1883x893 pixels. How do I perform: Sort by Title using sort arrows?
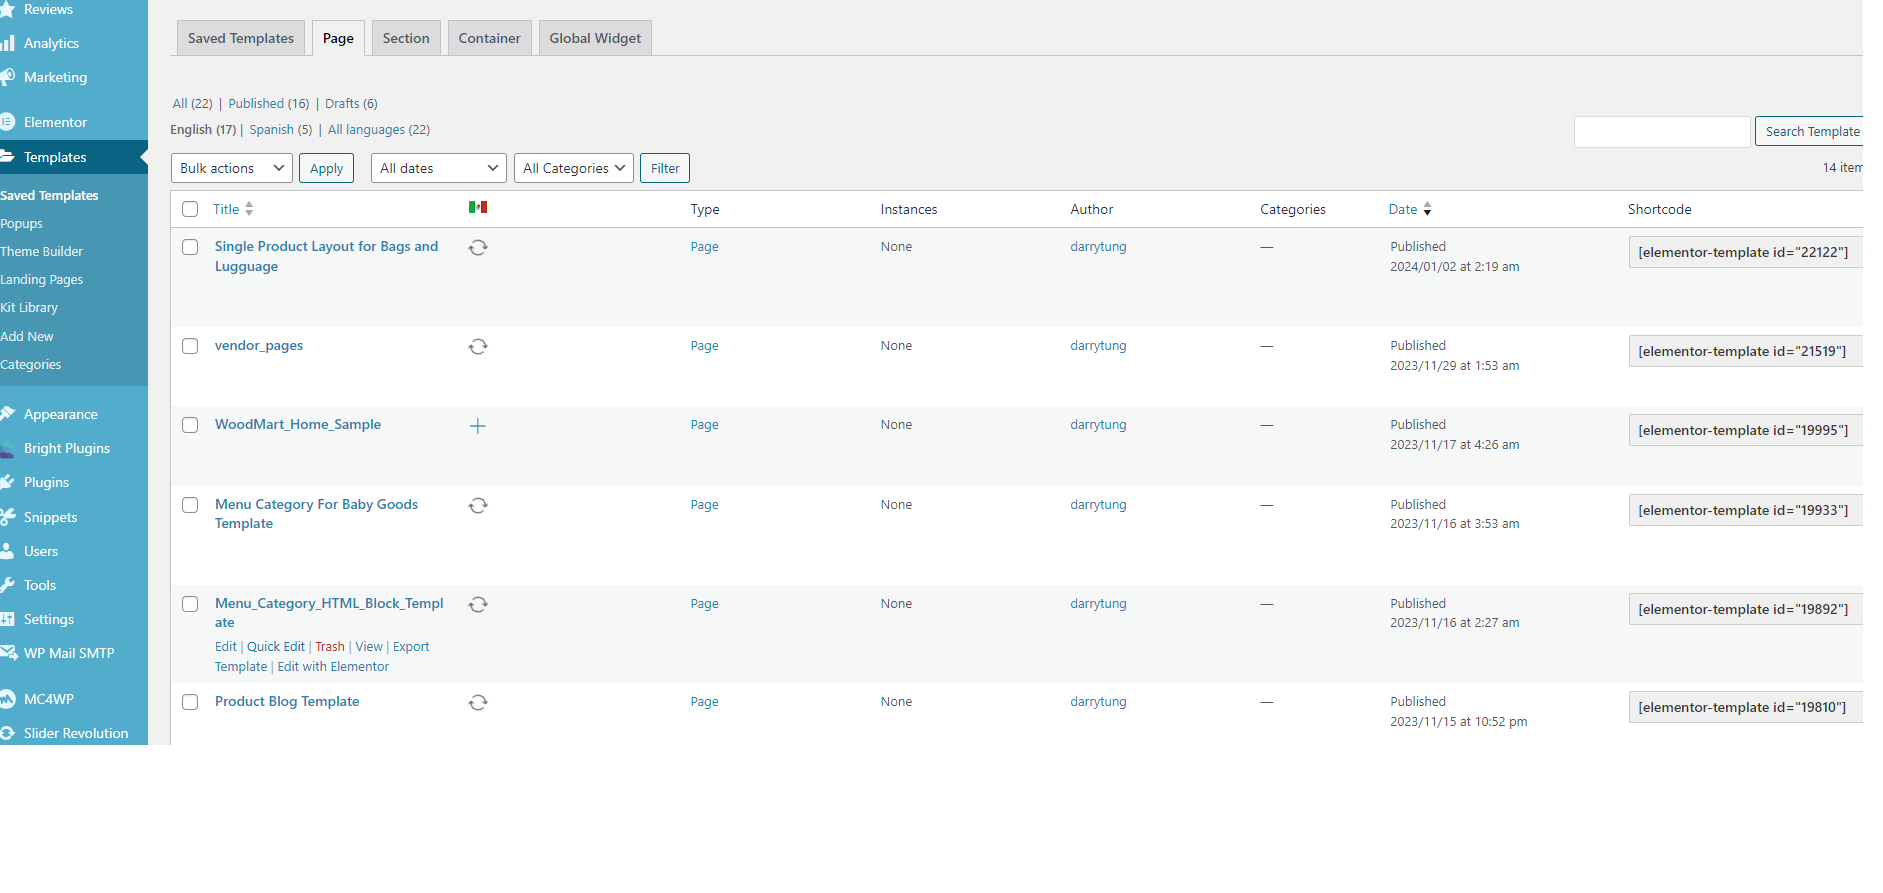tap(249, 209)
